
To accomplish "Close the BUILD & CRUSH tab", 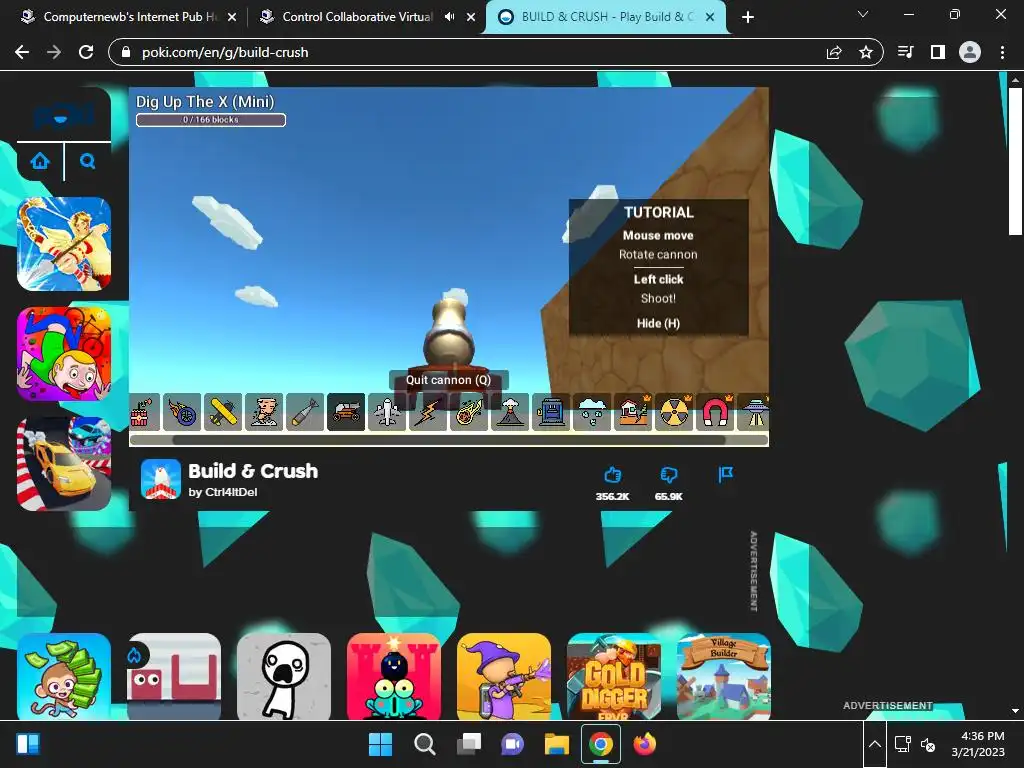I will coord(711,17).
